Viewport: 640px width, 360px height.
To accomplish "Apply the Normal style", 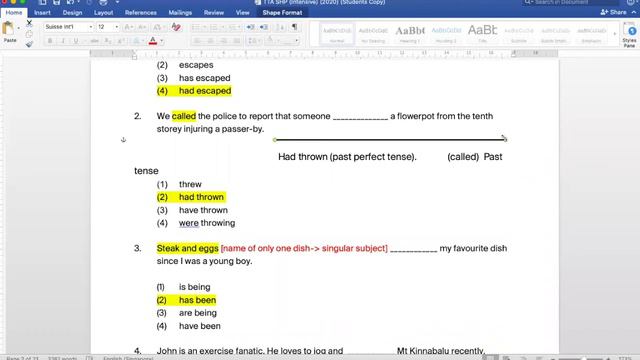I will [337, 34].
